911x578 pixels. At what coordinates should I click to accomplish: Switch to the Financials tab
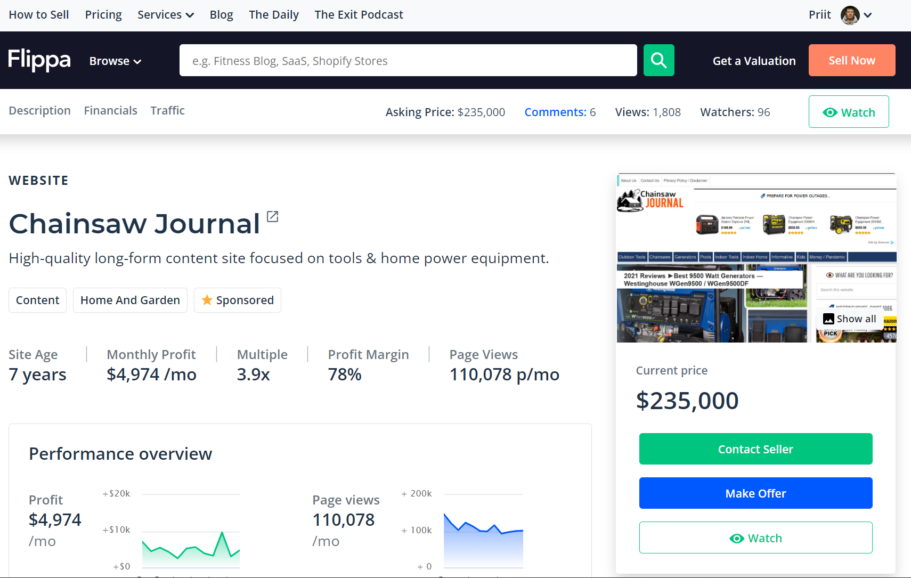110,111
